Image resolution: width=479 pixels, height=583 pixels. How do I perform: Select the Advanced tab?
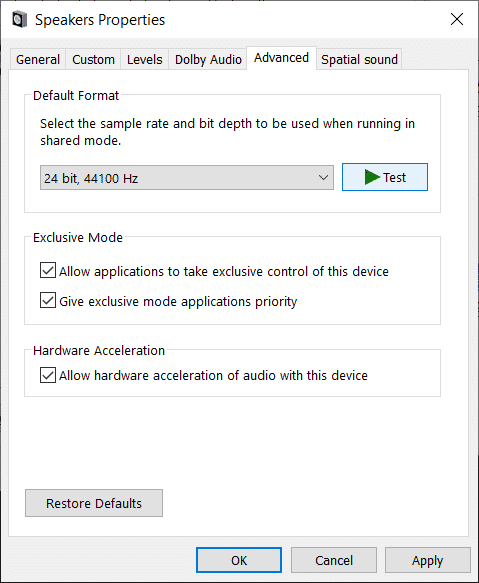tap(282, 58)
